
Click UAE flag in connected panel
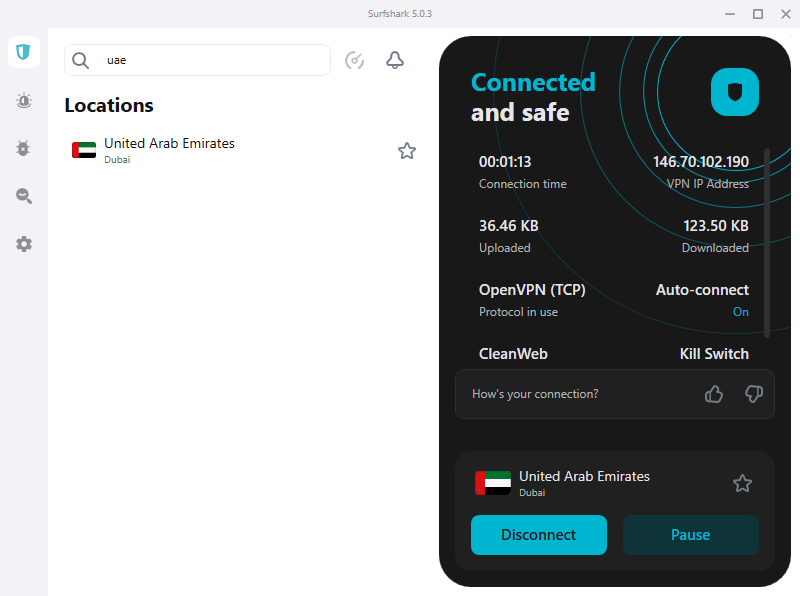[x=493, y=483]
